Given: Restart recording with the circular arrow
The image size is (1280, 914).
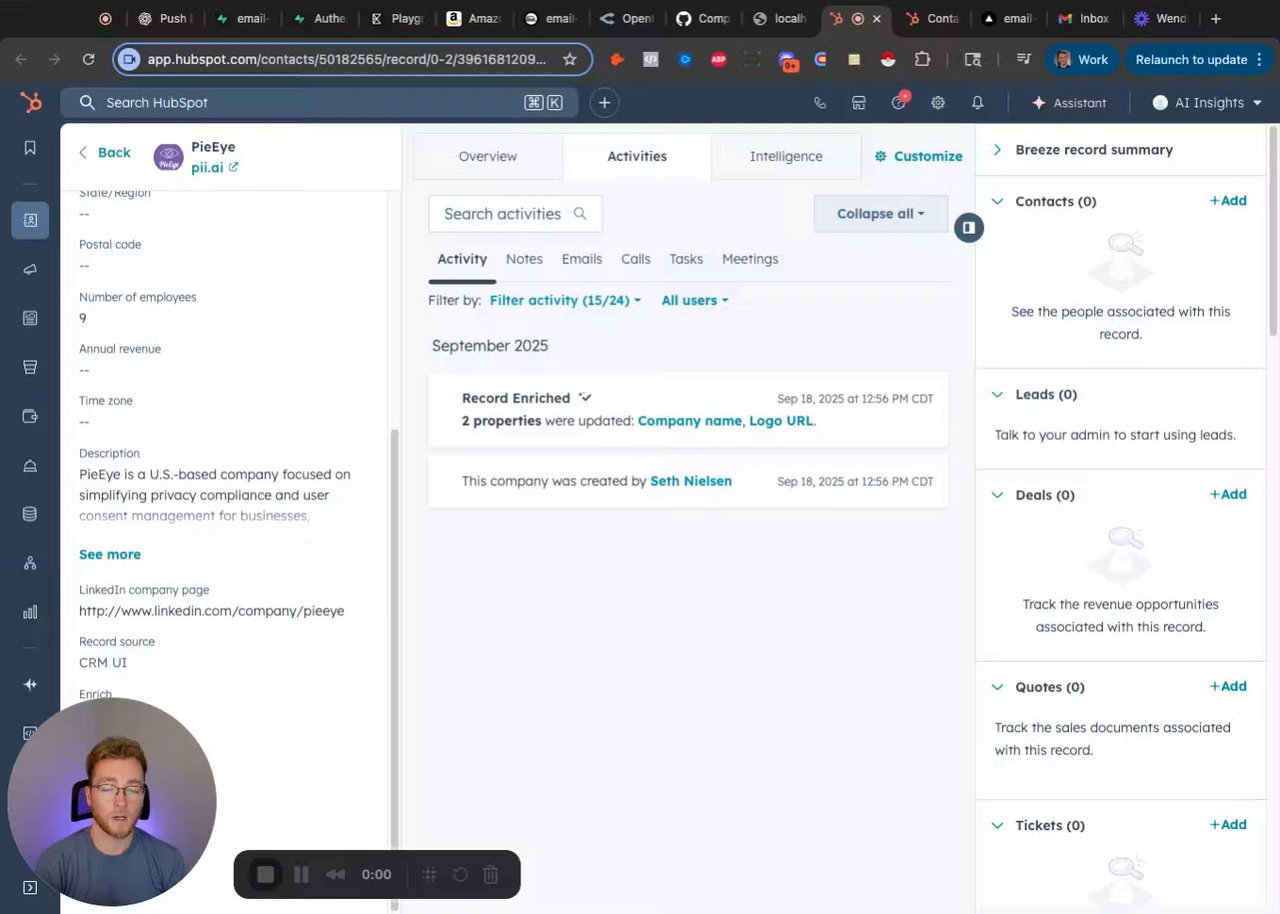Looking at the screenshot, I should [460, 874].
